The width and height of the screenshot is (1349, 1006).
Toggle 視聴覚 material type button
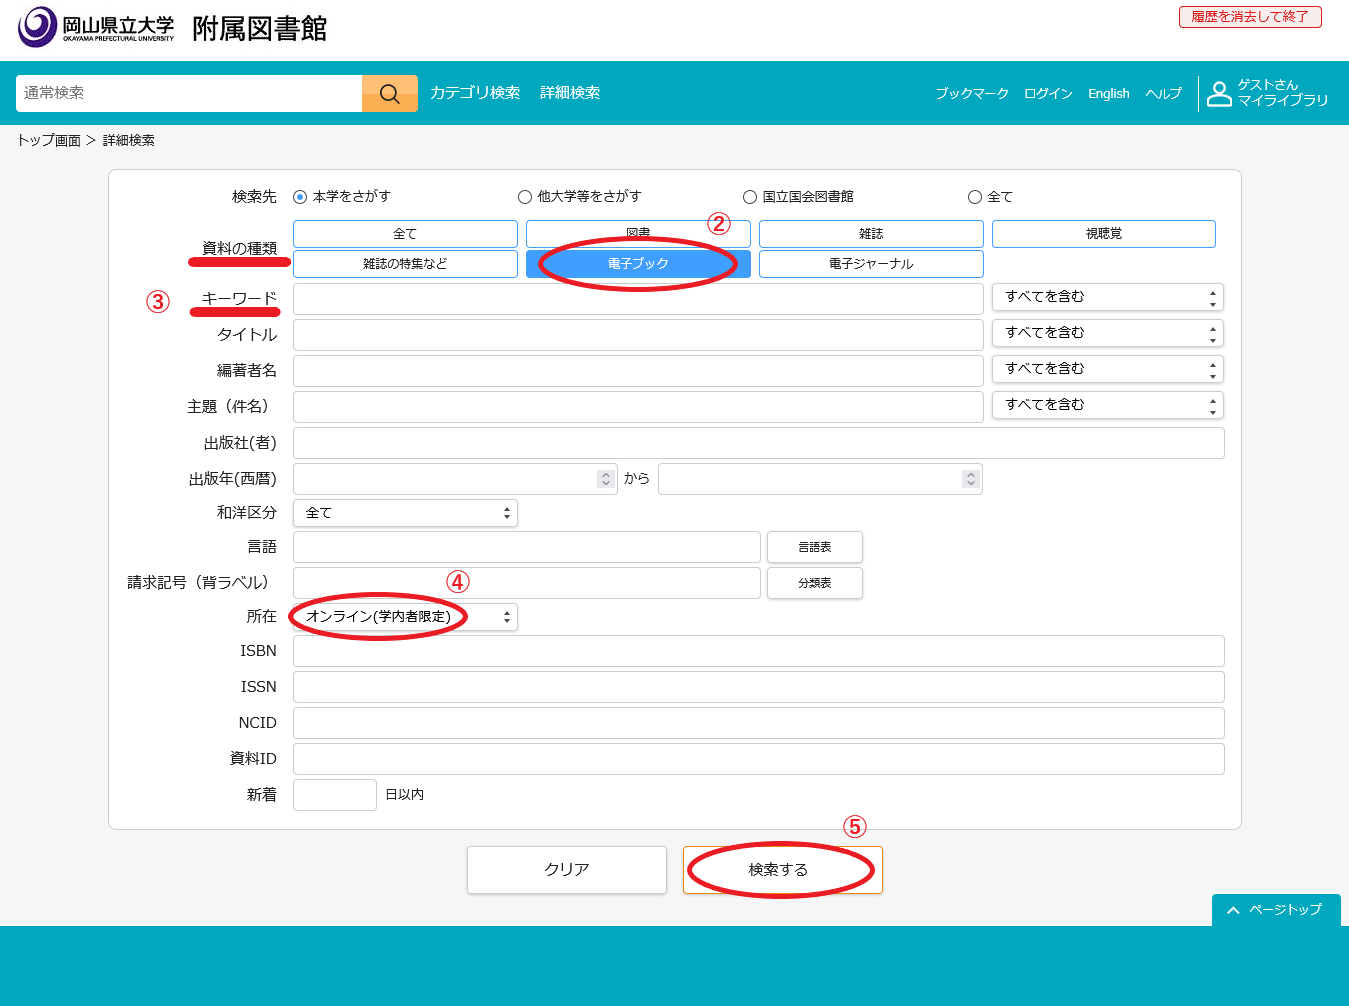[1104, 234]
